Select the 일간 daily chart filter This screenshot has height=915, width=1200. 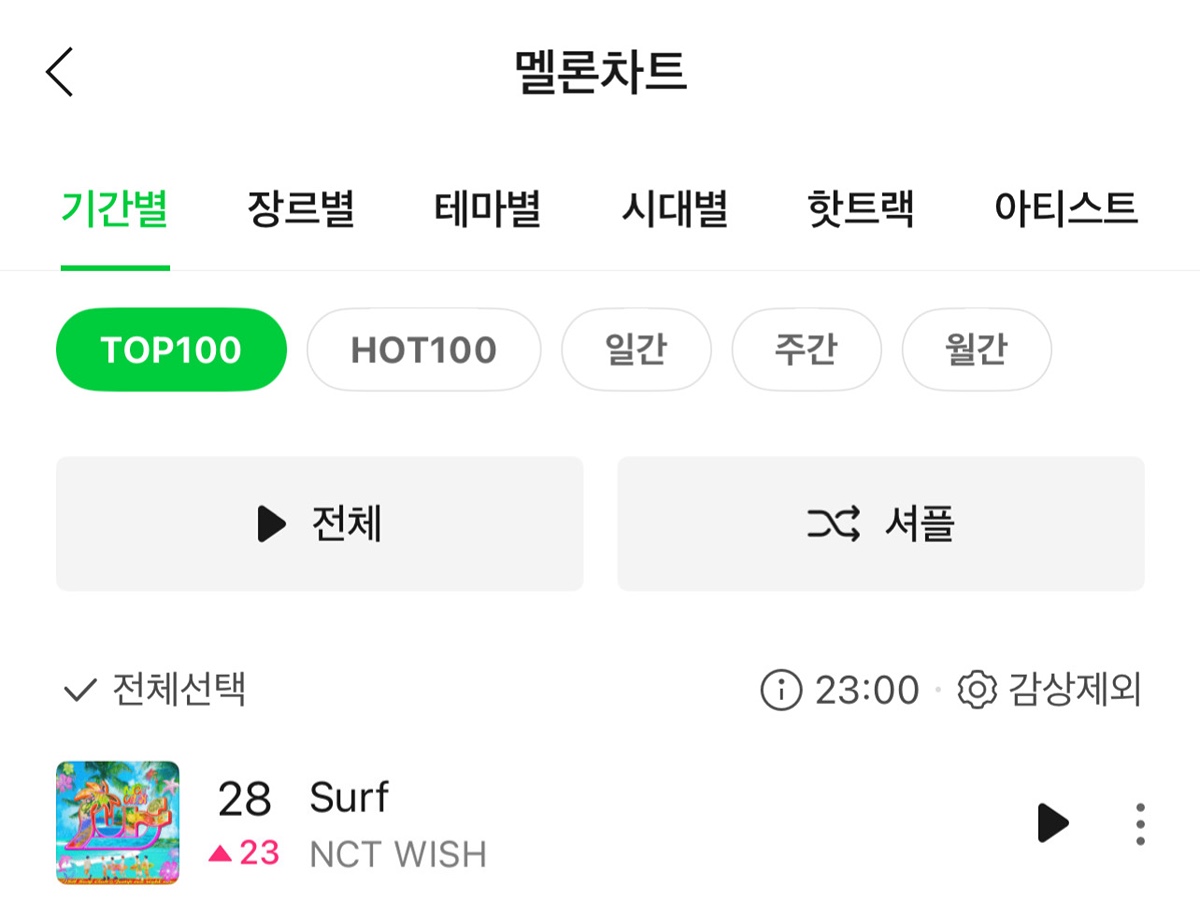tap(636, 350)
